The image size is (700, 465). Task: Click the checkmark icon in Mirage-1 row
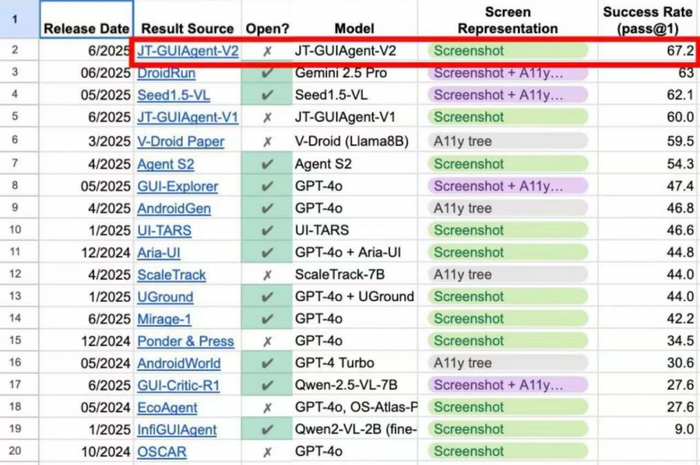266,318
